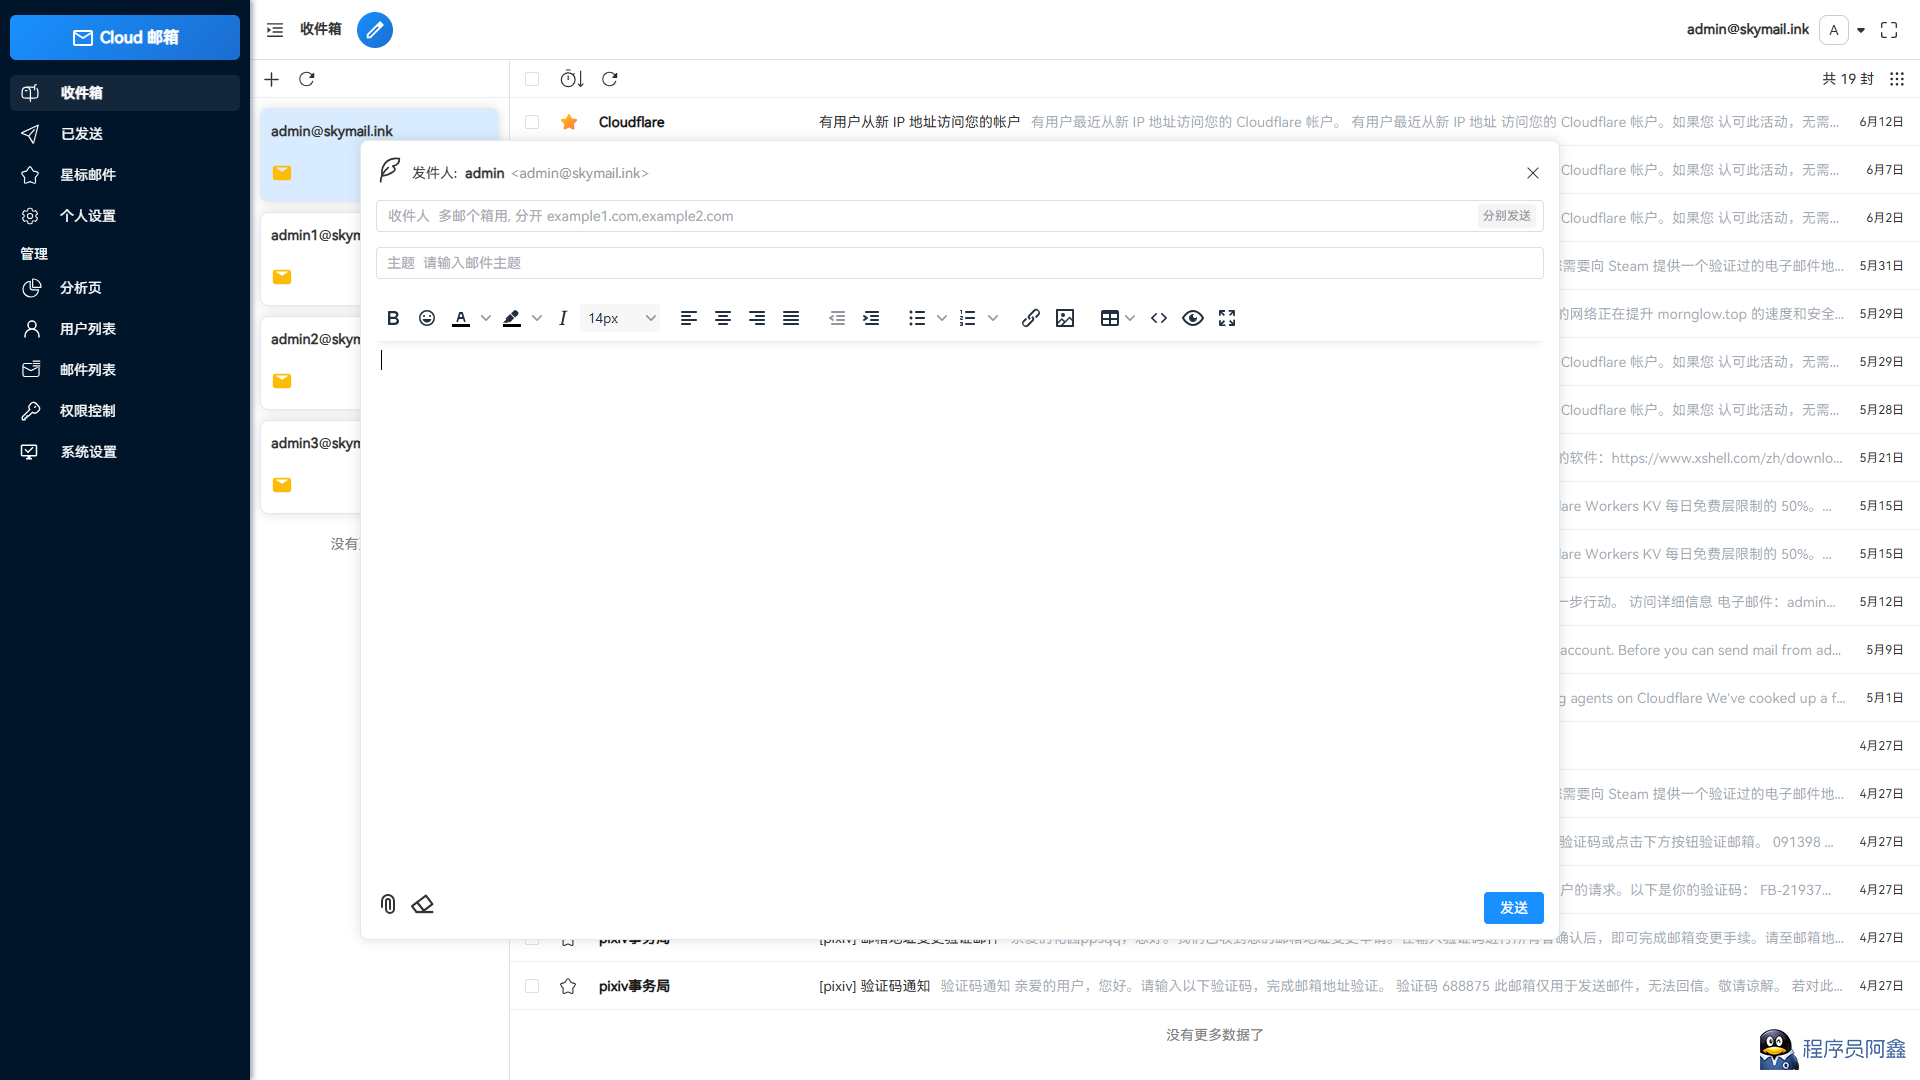Check the Cloudflare email checkbox
The width and height of the screenshot is (1920, 1080).
(532, 122)
